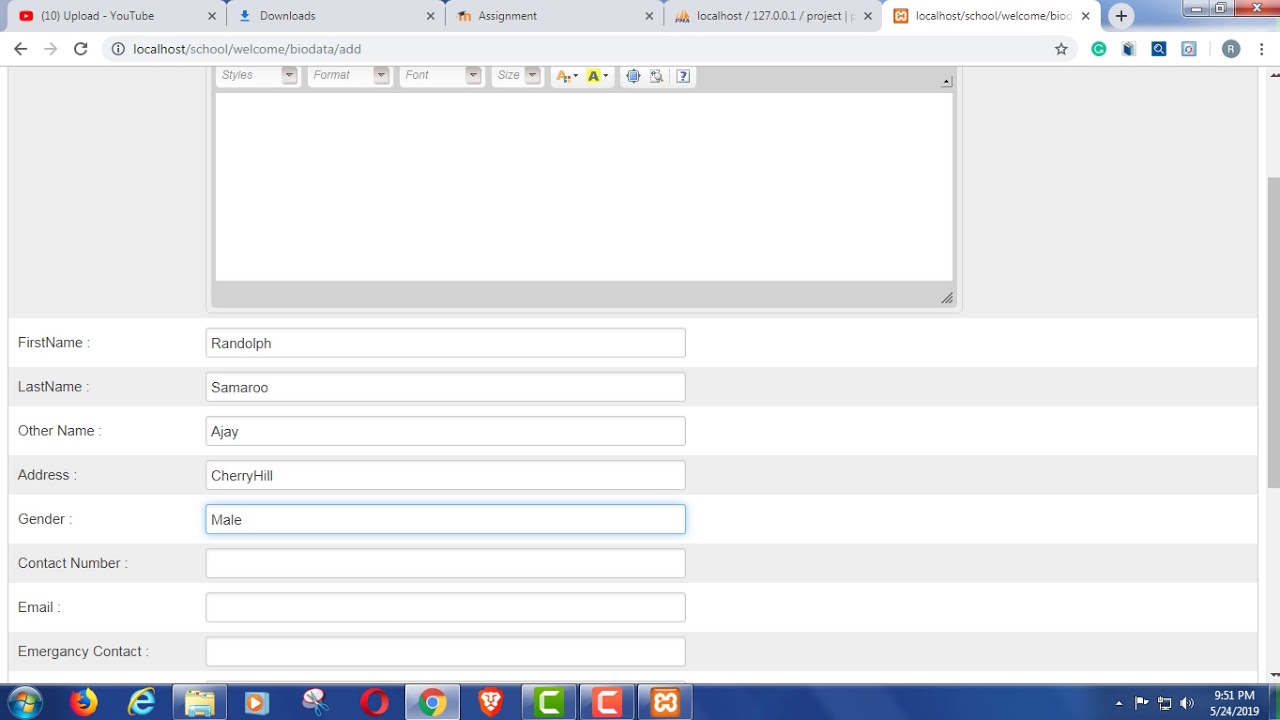1280x720 pixels.
Task: Collapse the editor toolbar arrow
Action: pos(947,82)
